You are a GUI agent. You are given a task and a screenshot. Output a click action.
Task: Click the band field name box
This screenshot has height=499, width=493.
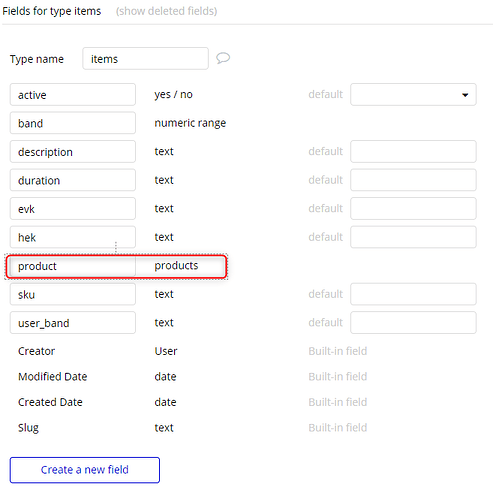pos(73,123)
